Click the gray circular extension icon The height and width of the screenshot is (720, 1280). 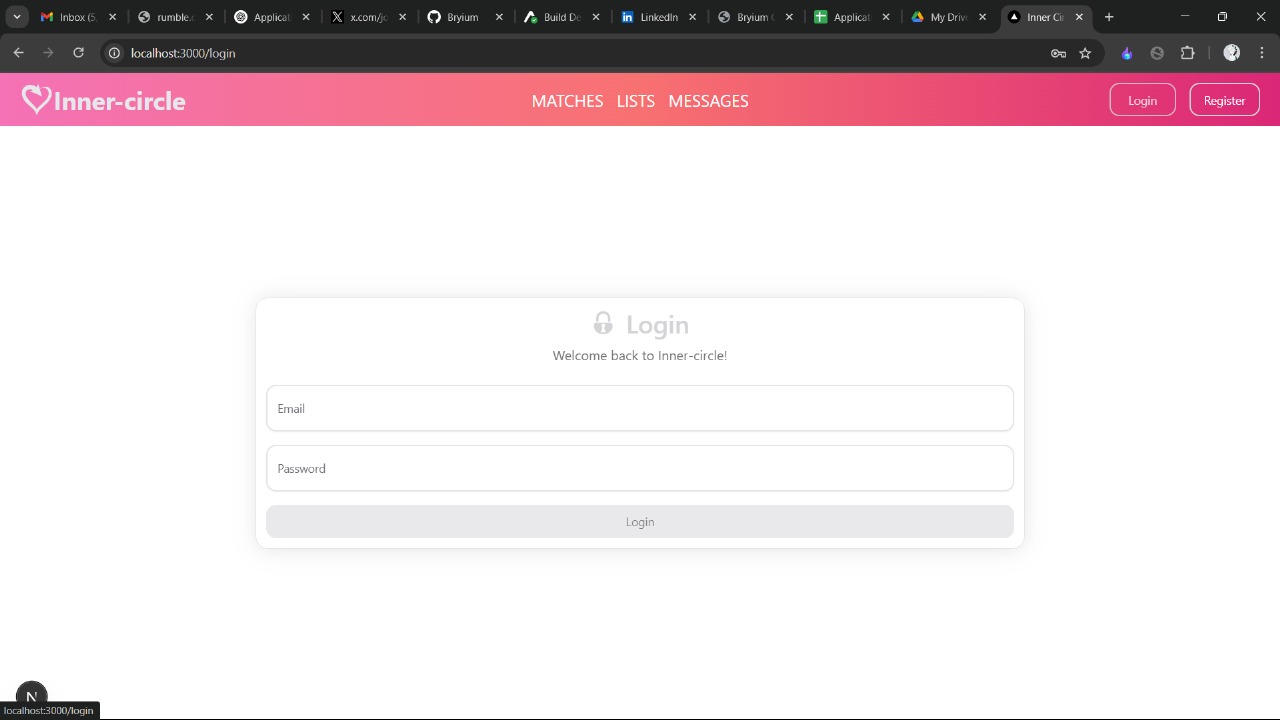pyautogui.click(x=1157, y=53)
